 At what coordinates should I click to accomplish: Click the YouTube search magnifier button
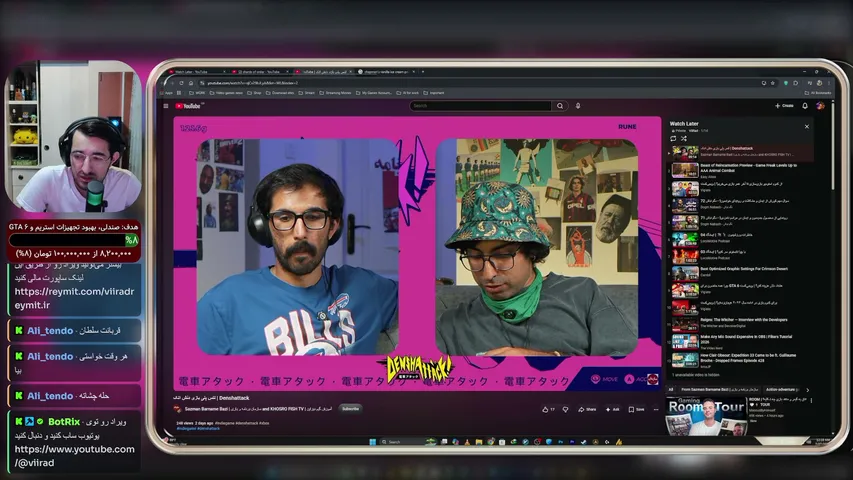560,106
